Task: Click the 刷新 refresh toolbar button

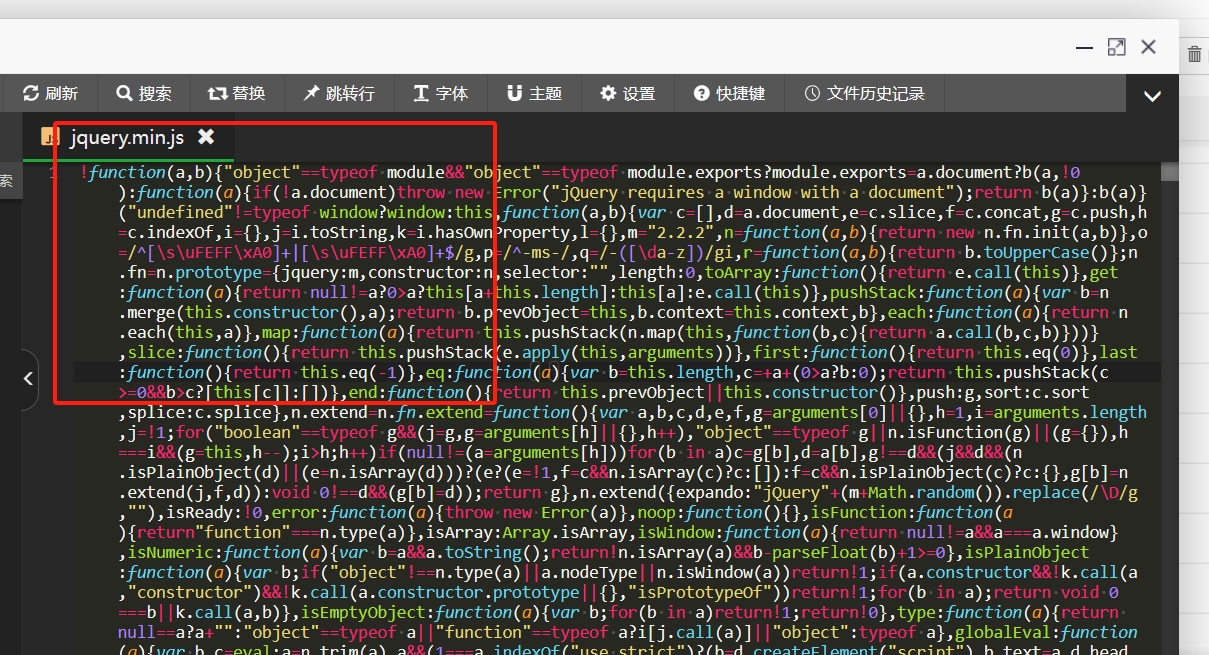Action: [x=50, y=93]
